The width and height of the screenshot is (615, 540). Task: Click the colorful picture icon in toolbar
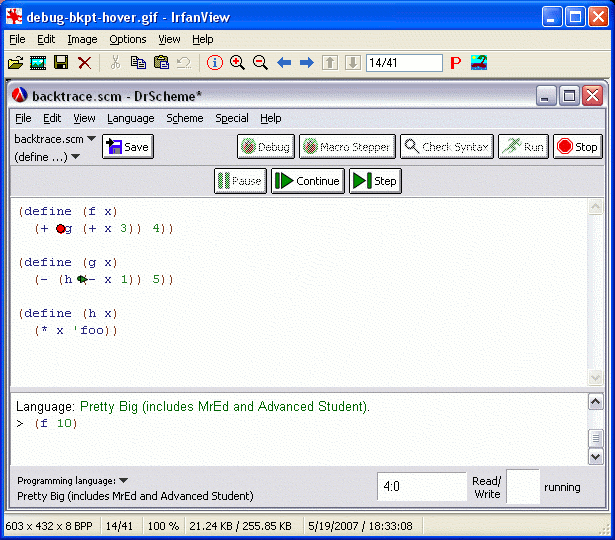(479, 63)
